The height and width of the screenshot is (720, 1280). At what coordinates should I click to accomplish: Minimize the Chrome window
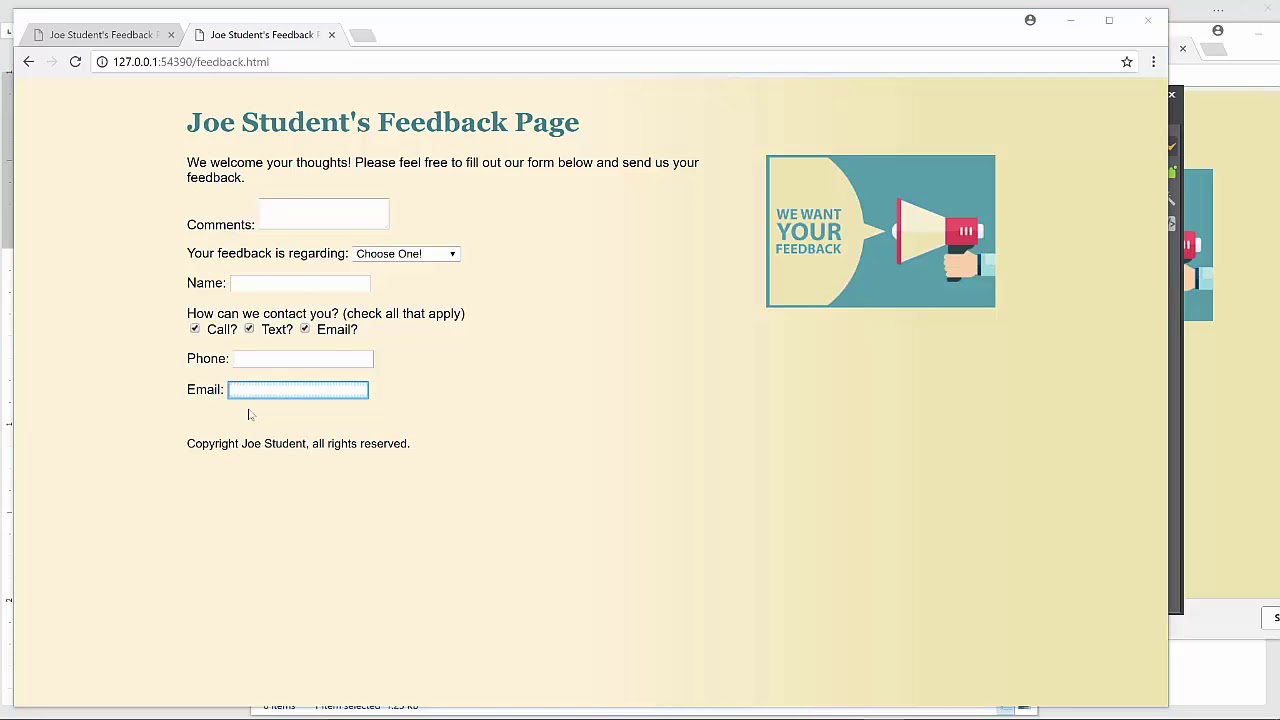(x=1070, y=20)
